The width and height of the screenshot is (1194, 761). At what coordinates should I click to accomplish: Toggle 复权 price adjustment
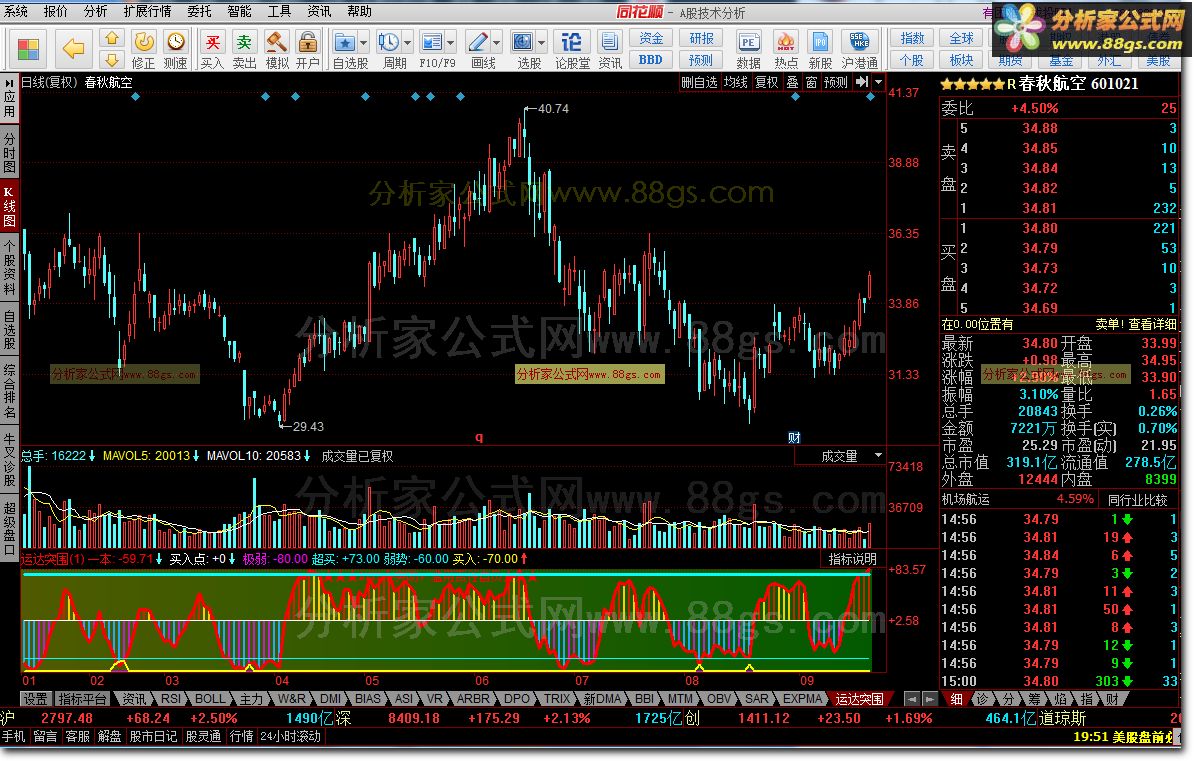(x=767, y=82)
